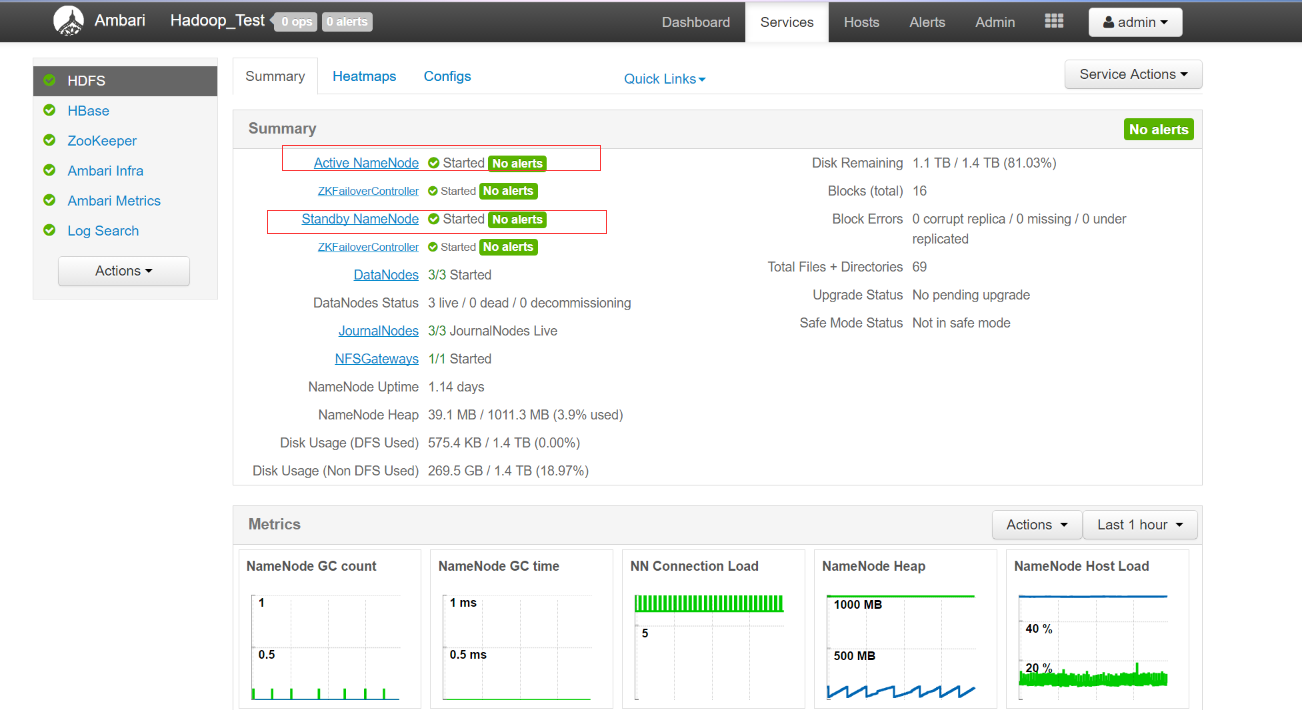Open the admin user dropdown

(1135, 22)
